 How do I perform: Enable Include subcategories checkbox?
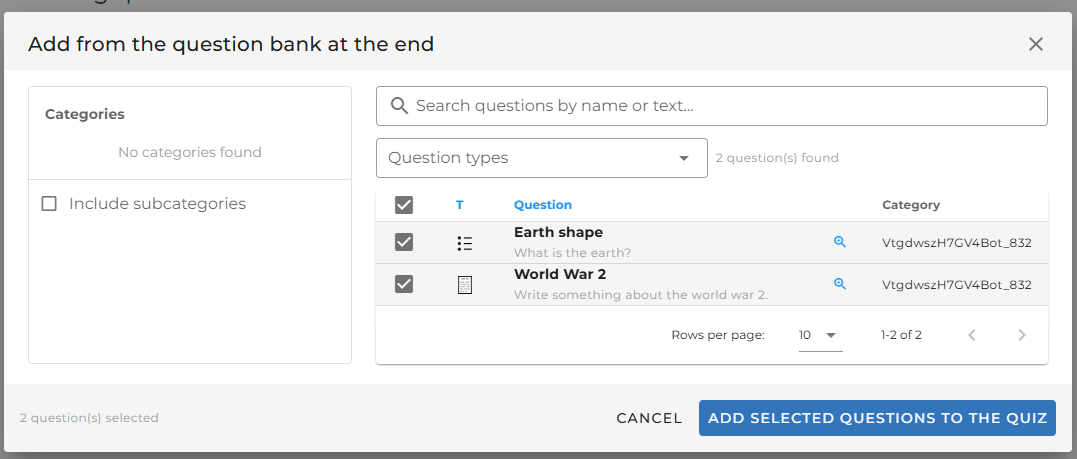49,204
